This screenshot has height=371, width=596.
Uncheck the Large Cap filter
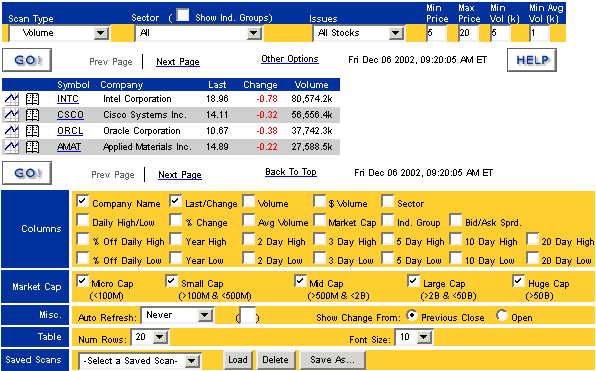click(414, 281)
